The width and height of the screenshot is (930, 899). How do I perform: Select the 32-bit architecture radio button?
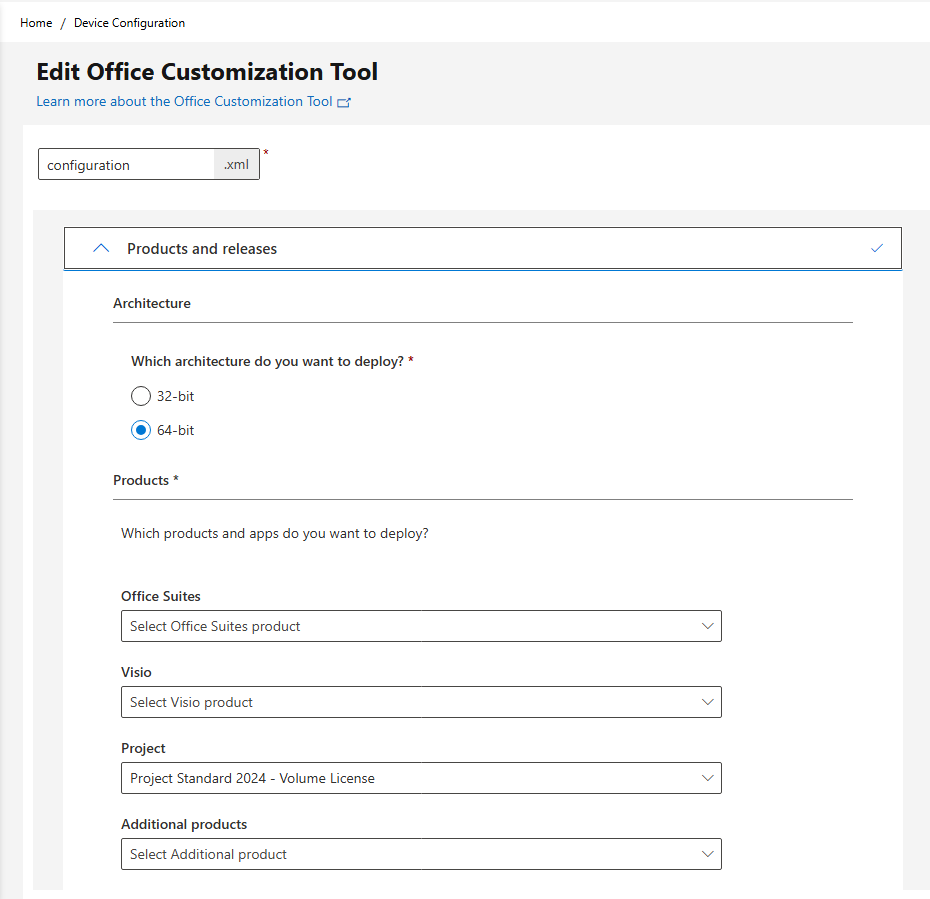point(141,396)
